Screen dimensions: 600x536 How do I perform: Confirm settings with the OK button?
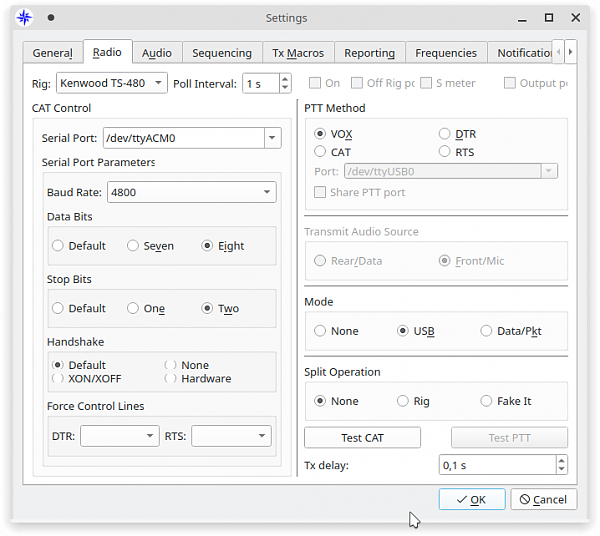(x=471, y=499)
